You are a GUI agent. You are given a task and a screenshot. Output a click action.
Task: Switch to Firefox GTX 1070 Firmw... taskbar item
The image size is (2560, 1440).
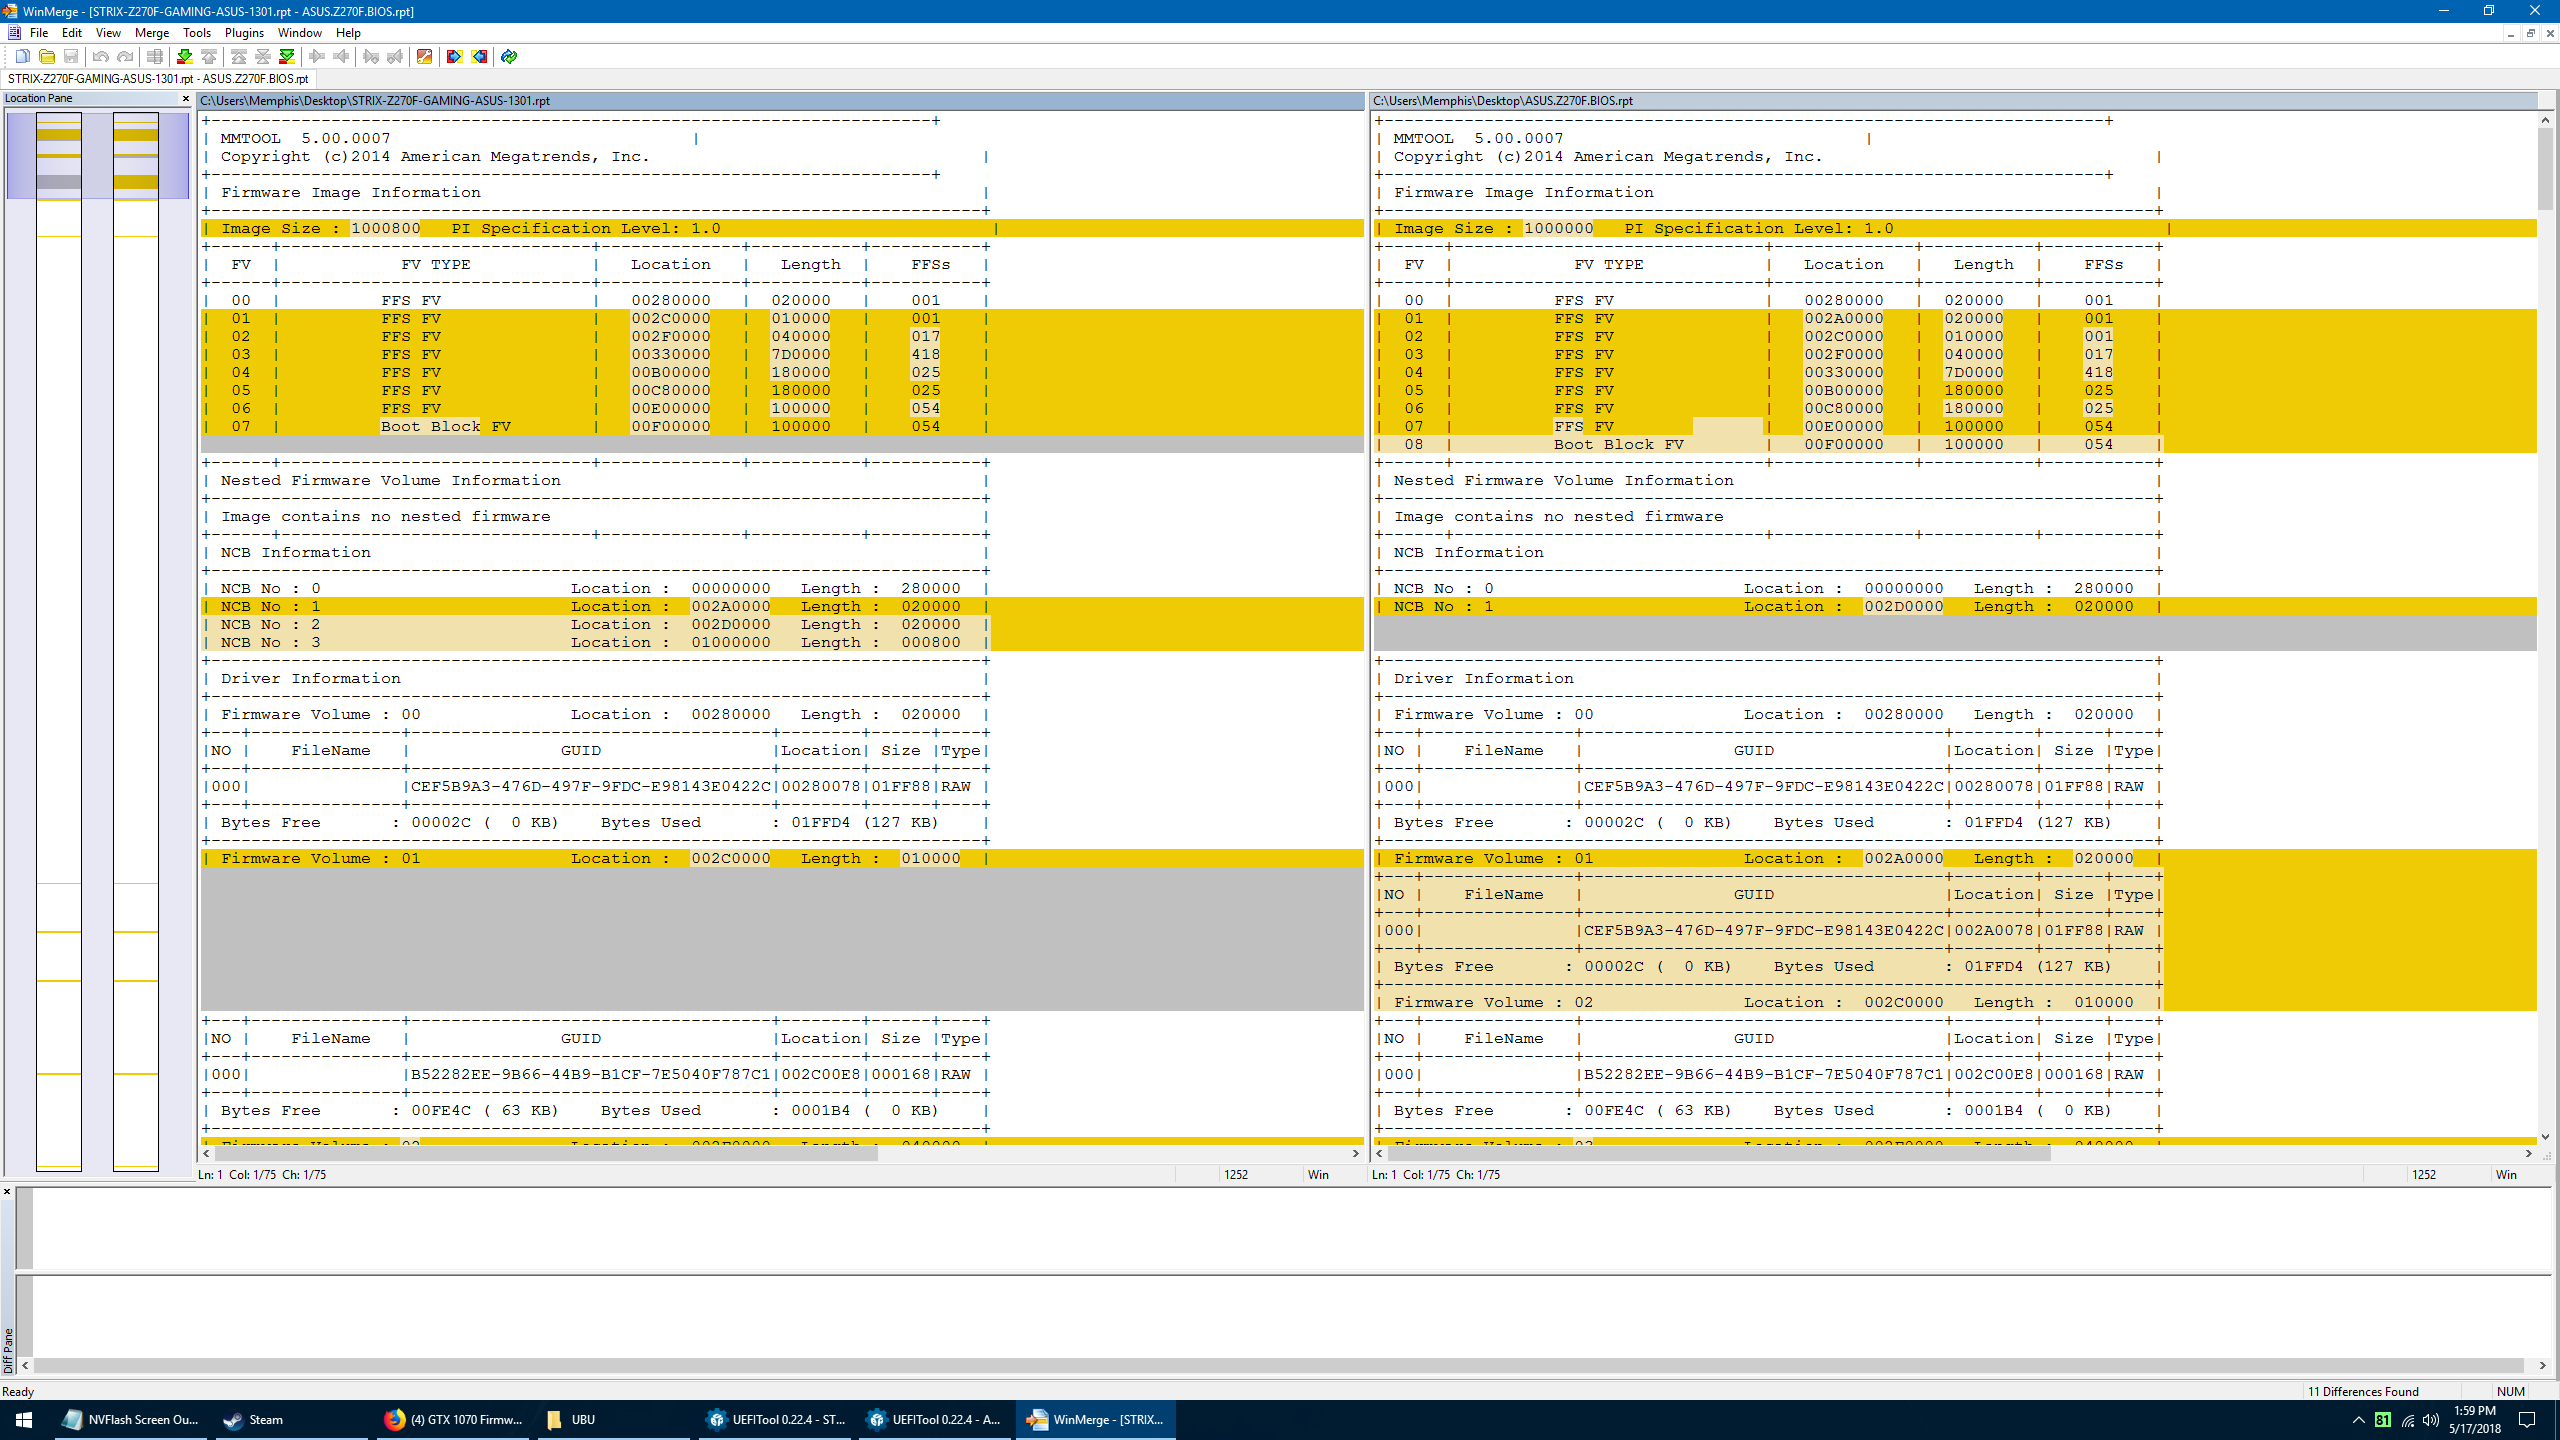point(453,1420)
